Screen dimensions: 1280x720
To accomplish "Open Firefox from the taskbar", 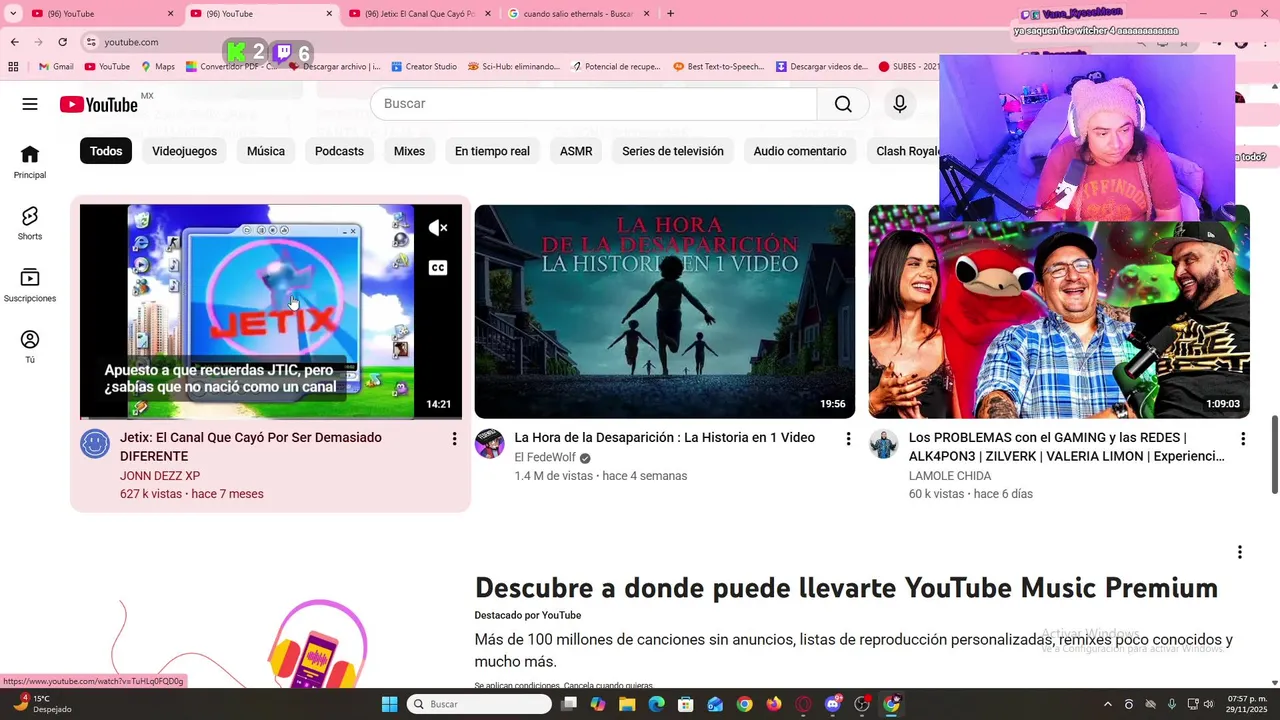I will [x=773, y=704].
